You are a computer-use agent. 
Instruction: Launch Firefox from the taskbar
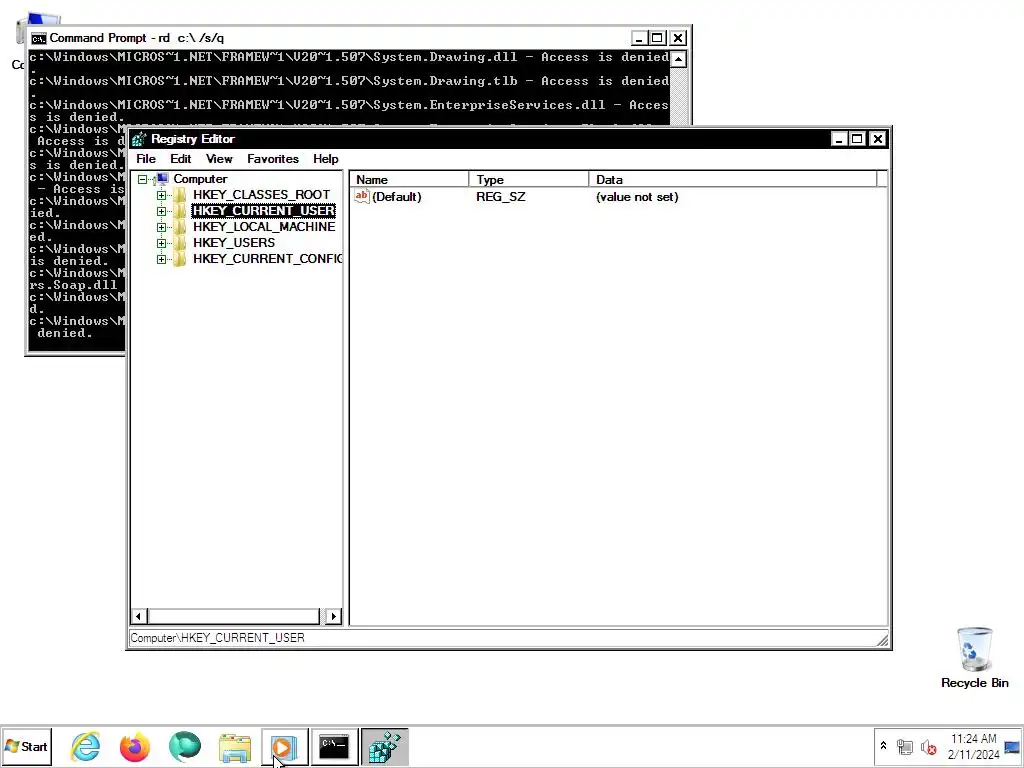tap(135, 746)
